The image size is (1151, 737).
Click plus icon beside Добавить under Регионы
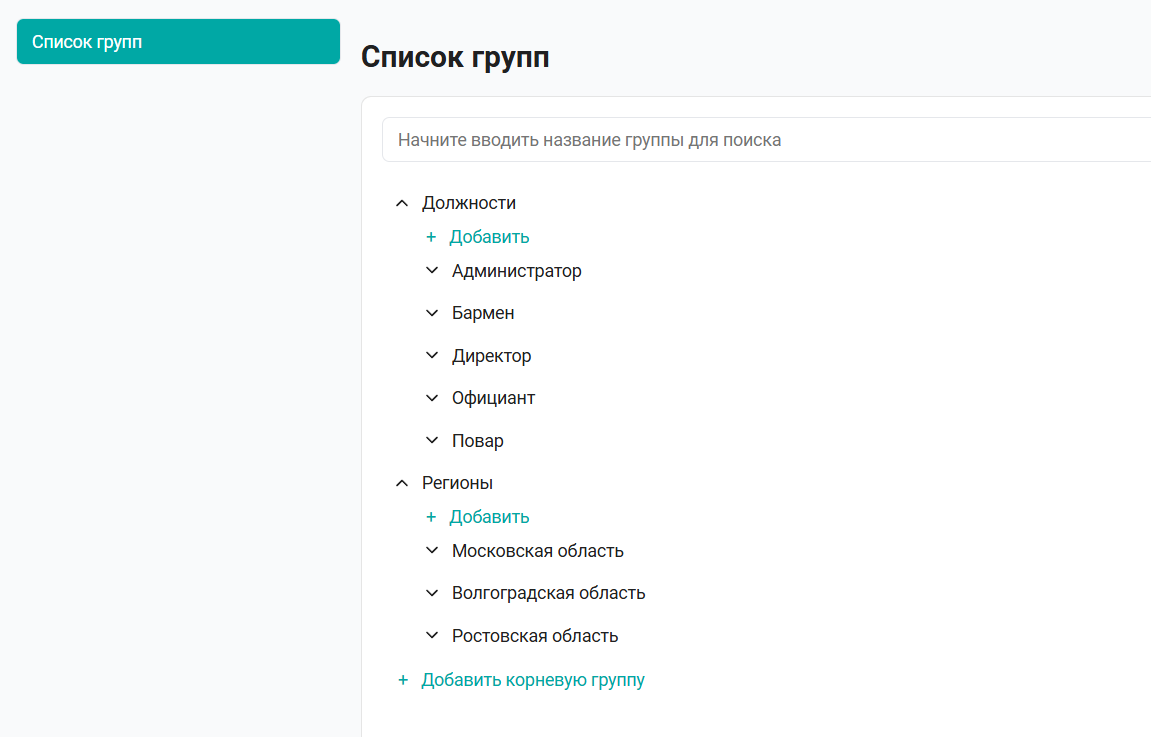pyautogui.click(x=431, y=517)
